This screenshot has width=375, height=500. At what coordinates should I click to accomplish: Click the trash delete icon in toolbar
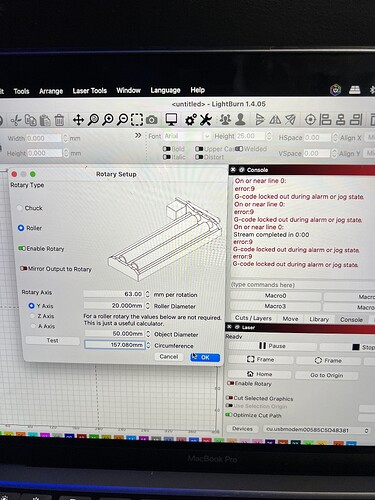click(59, 120)
